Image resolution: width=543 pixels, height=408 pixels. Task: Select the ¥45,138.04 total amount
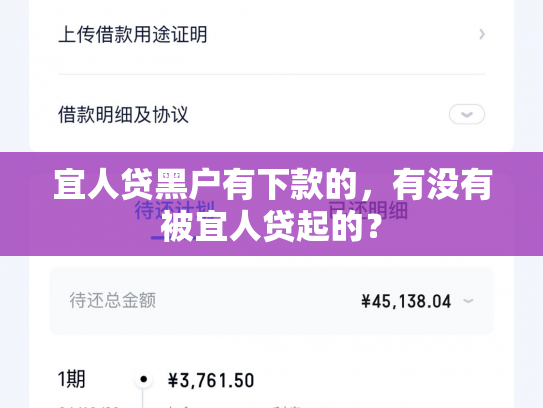(406, 301)
